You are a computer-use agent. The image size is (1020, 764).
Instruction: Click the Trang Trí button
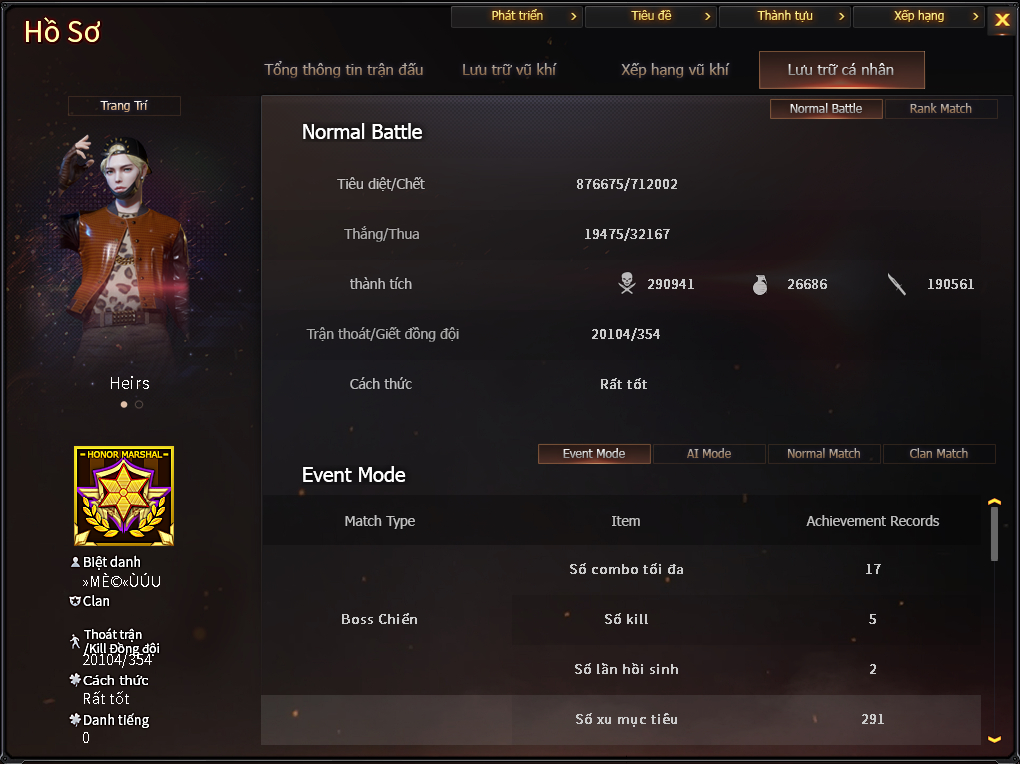coord(124,105)
